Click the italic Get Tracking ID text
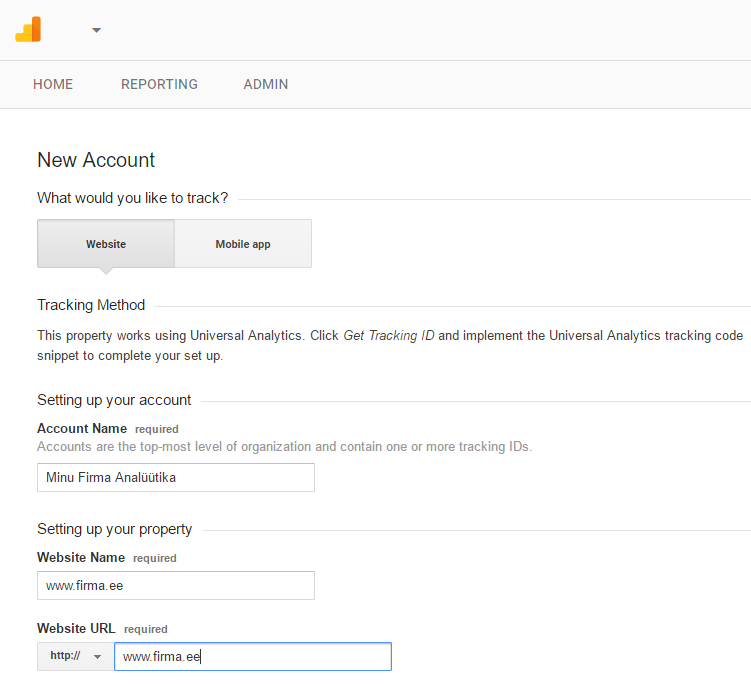Viewport: 751px width, 684px height. click(x=388, y=336)
